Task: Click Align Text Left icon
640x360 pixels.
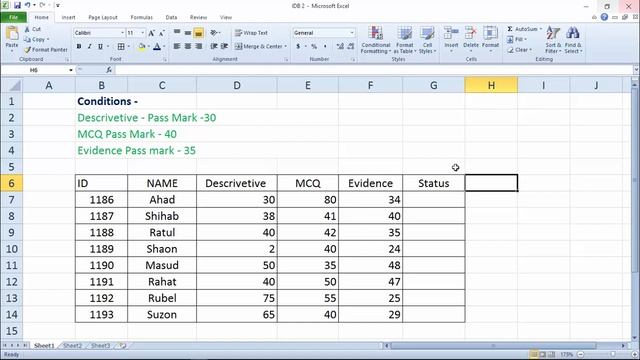Action: (177, 47)
